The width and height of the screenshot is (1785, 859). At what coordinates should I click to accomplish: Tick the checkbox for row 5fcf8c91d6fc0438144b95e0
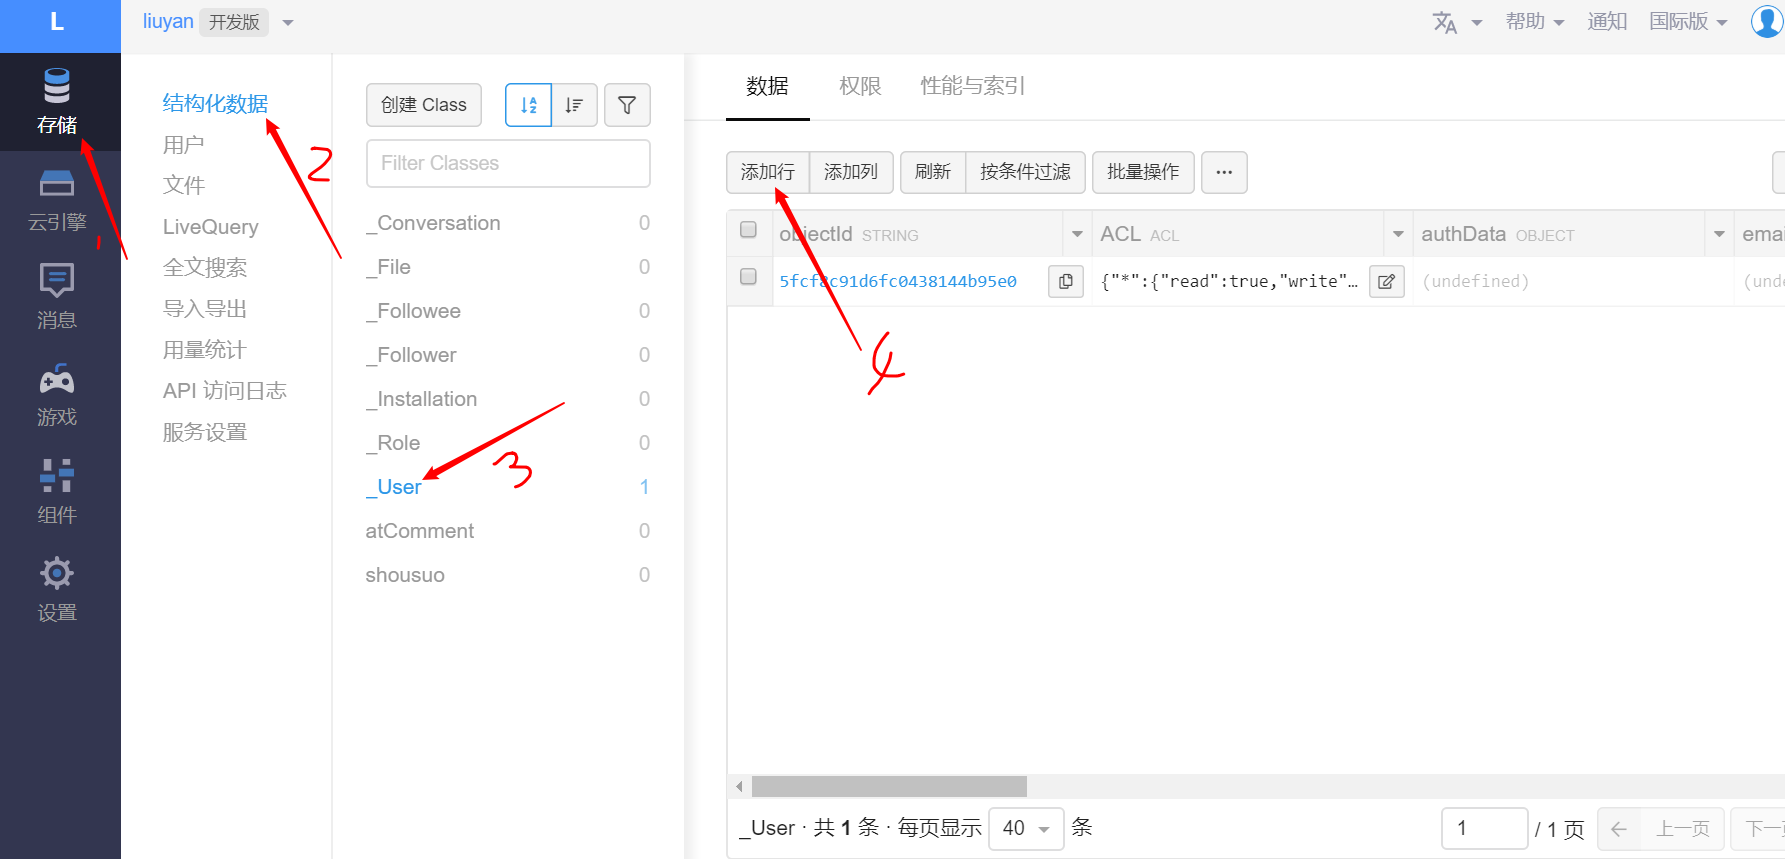point(748,277)
